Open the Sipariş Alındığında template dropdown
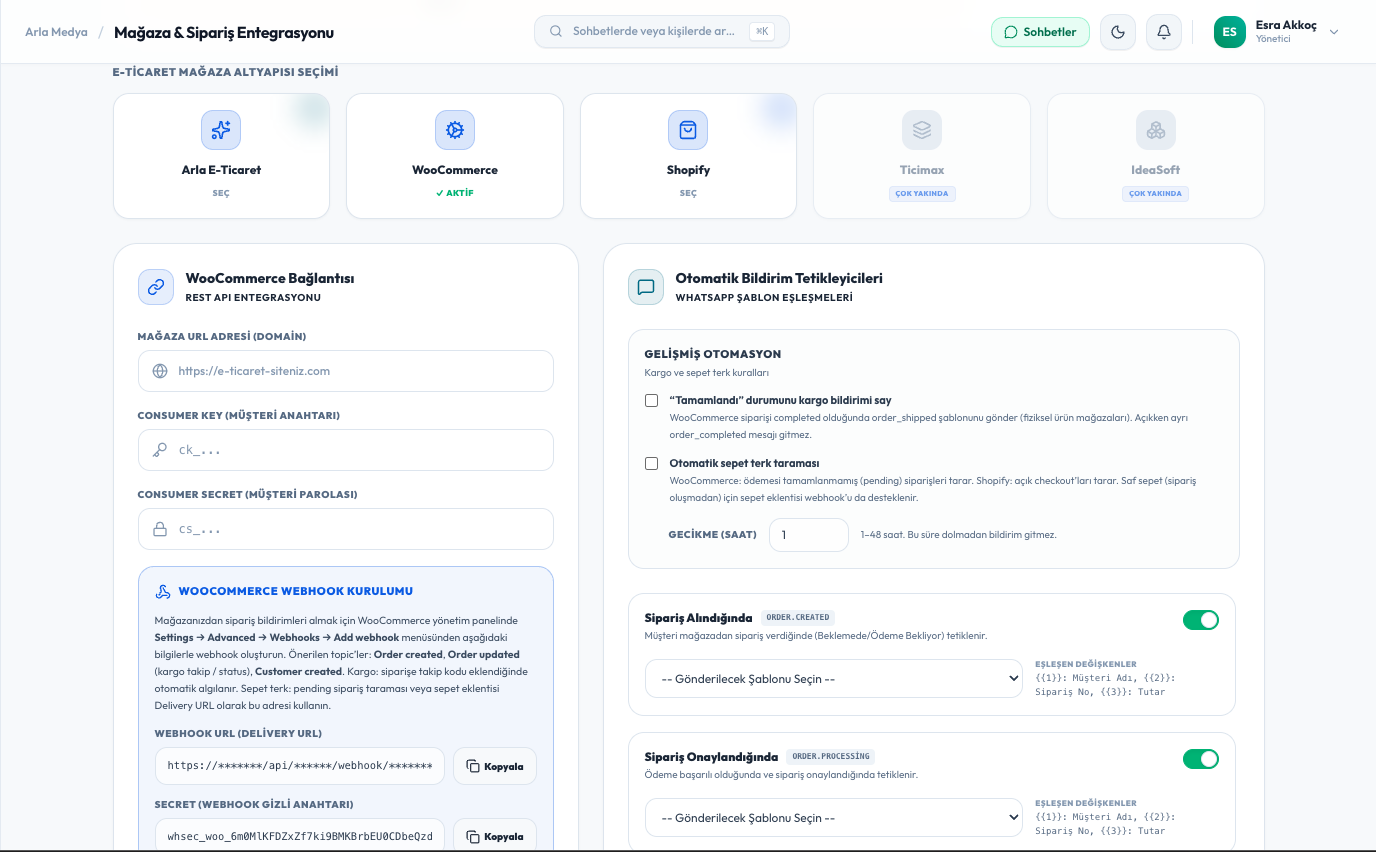 tap(834, 679)
